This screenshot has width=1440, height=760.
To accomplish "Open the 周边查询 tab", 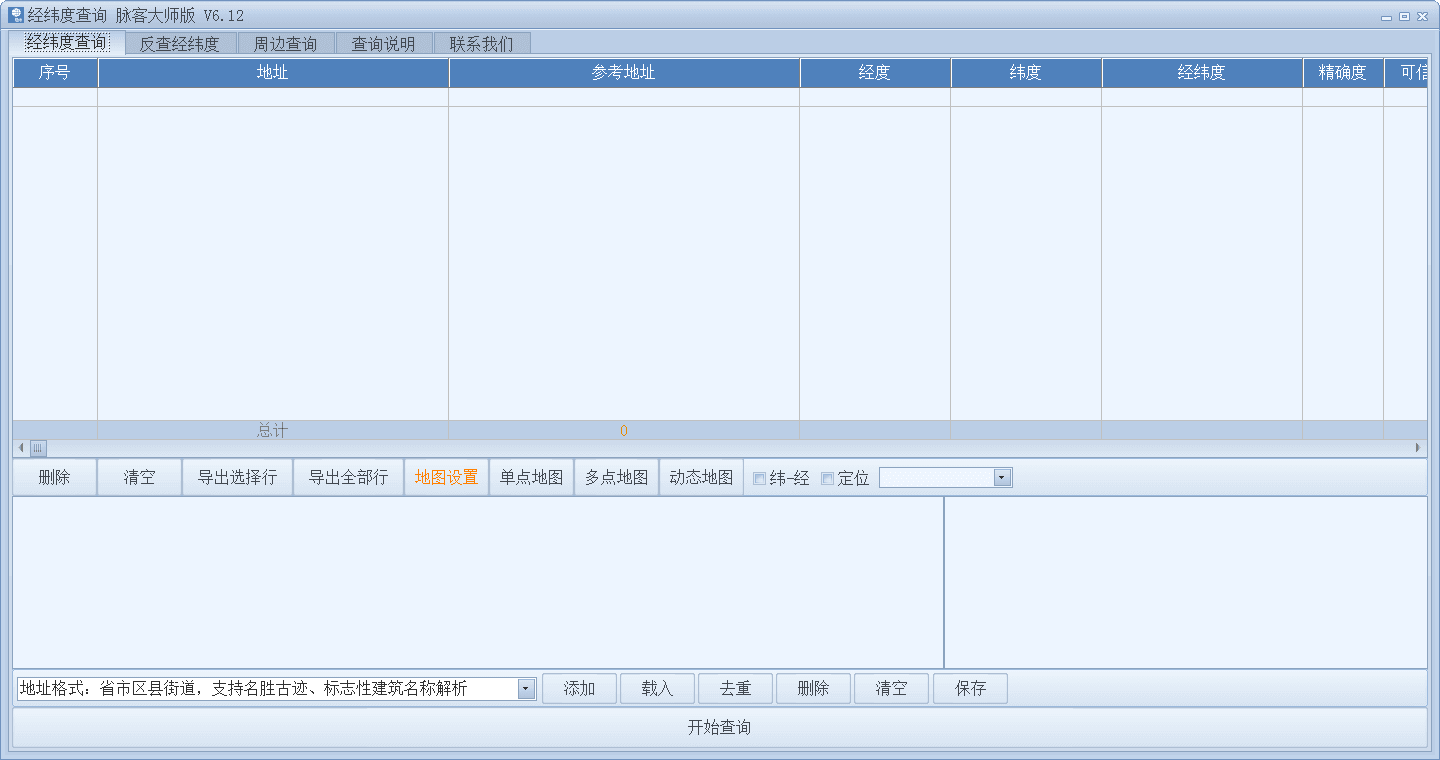I will coord(285,44).
